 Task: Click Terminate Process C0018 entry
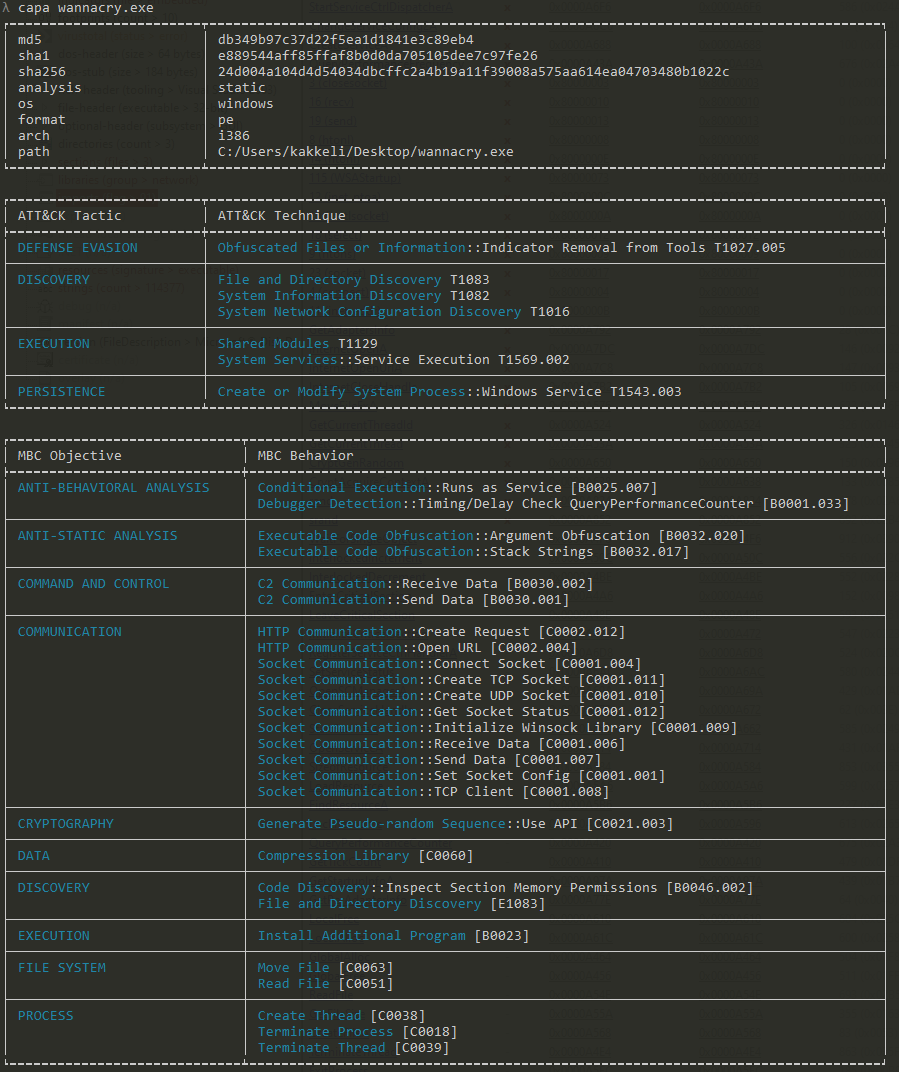(x=357, y=1032)
